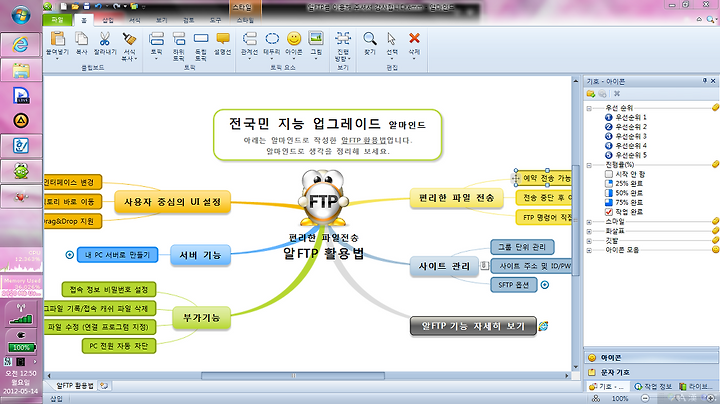Expand the 스마일 tree group

589,222
